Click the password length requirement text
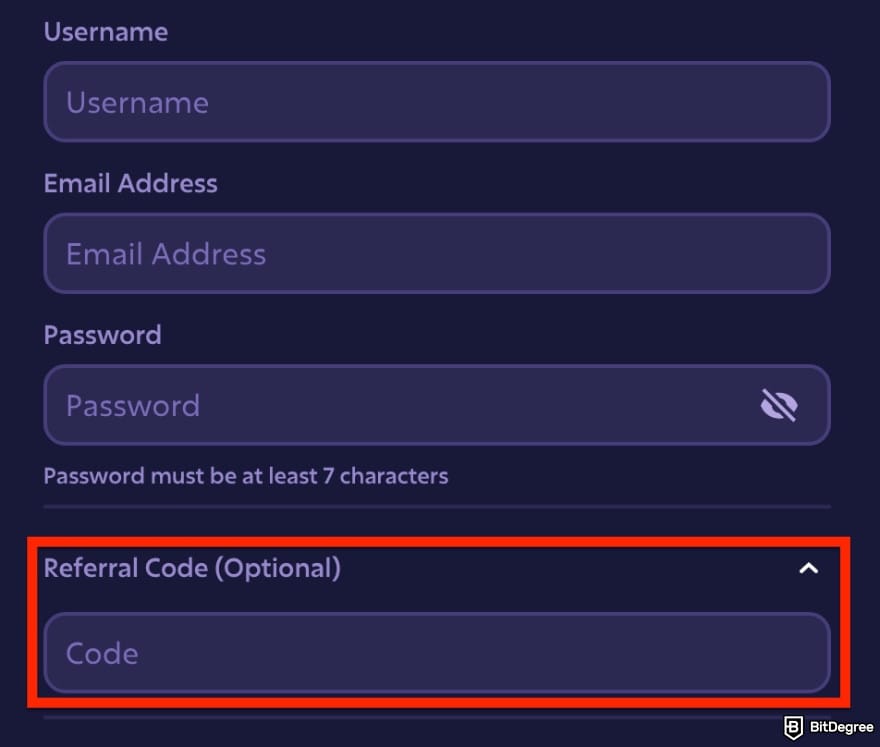 (245, 475)
